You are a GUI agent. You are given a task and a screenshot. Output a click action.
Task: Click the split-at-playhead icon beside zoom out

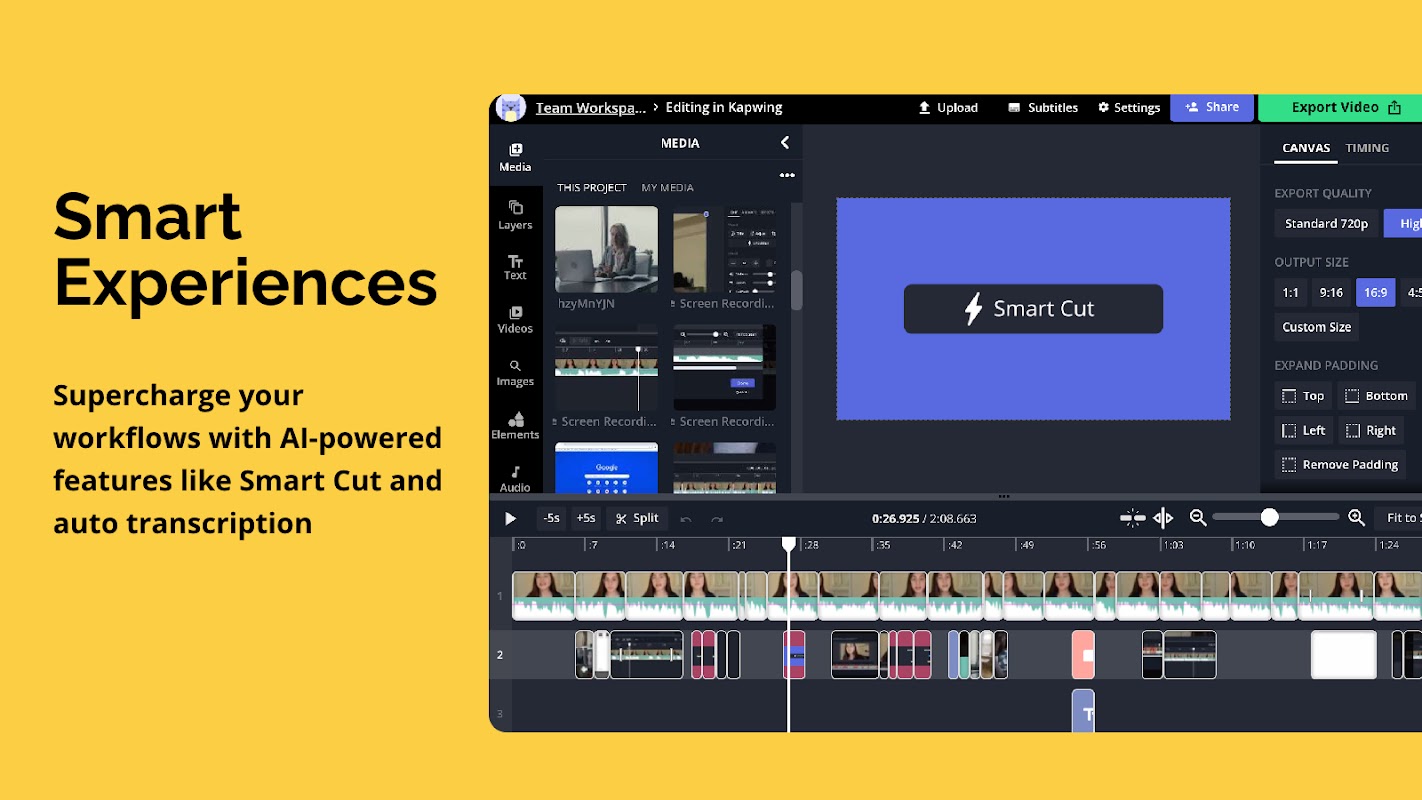pos(1163,517)
